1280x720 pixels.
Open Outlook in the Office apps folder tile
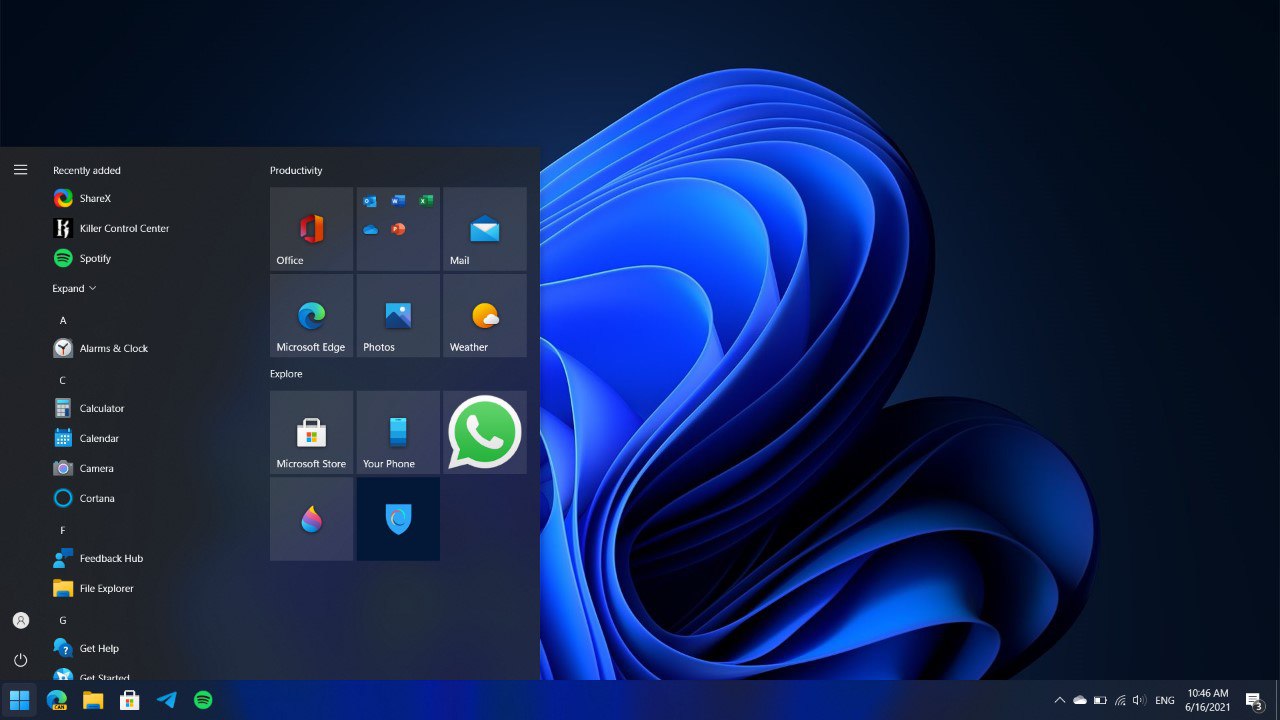370,201
